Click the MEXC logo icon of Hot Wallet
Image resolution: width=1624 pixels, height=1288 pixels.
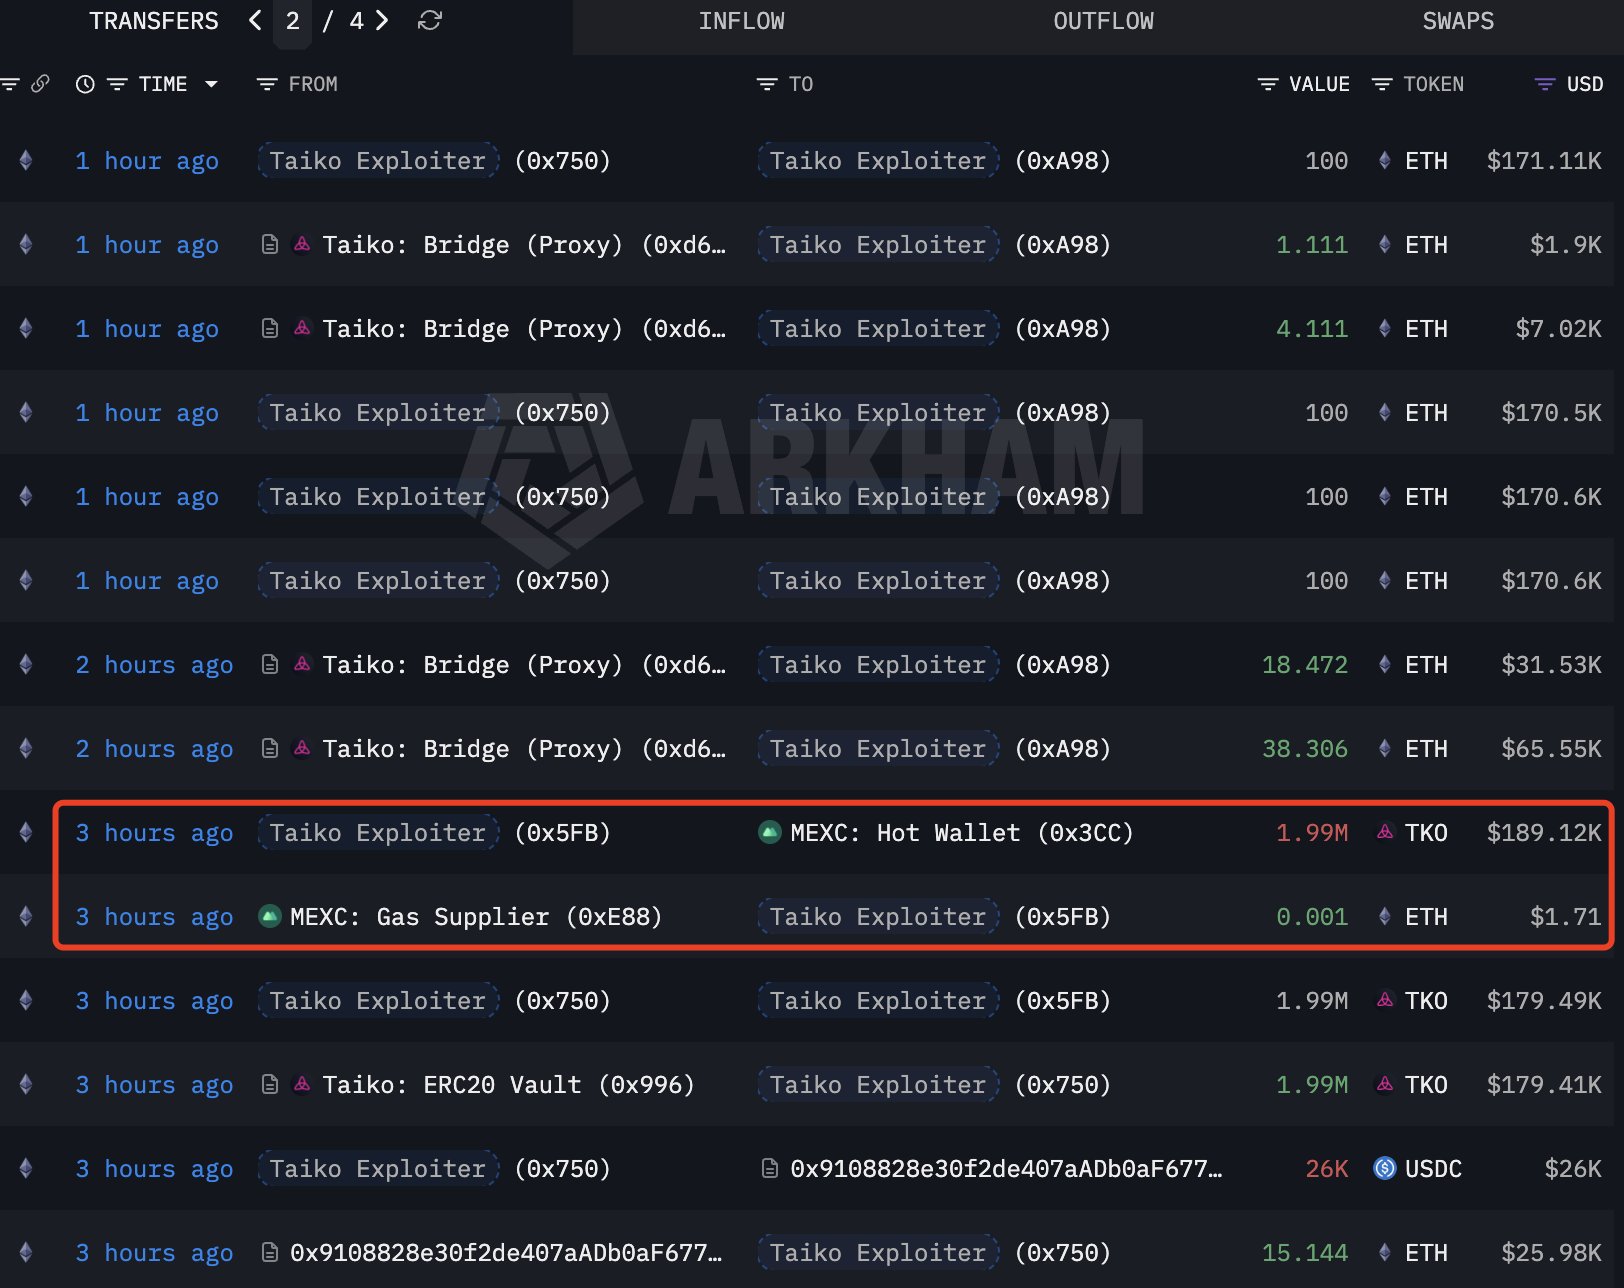[769, 832]
